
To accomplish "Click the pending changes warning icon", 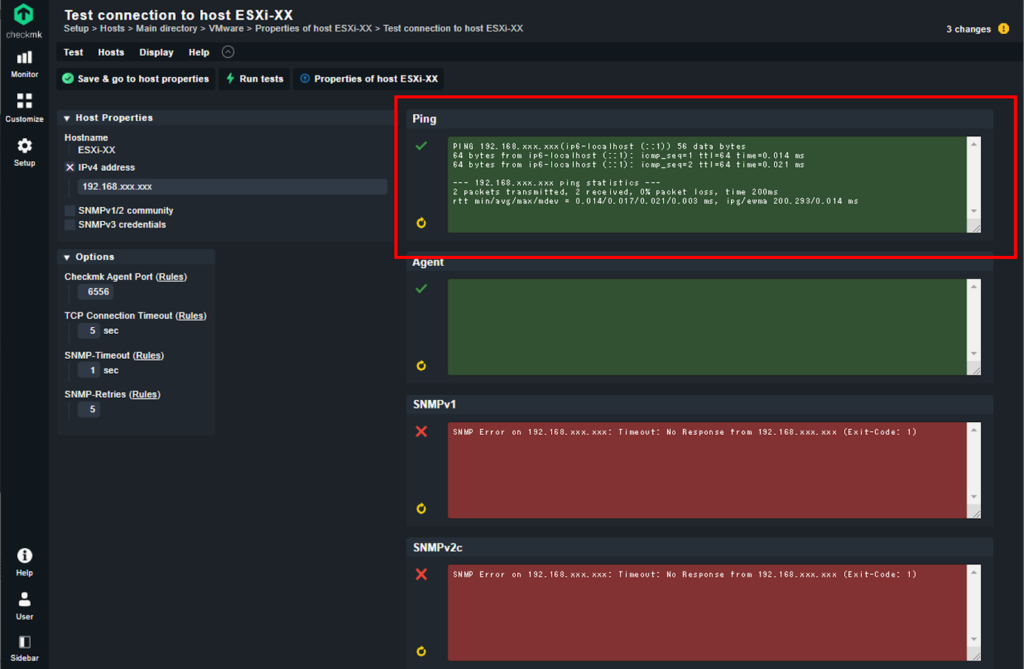I will tap(1004, 29).
